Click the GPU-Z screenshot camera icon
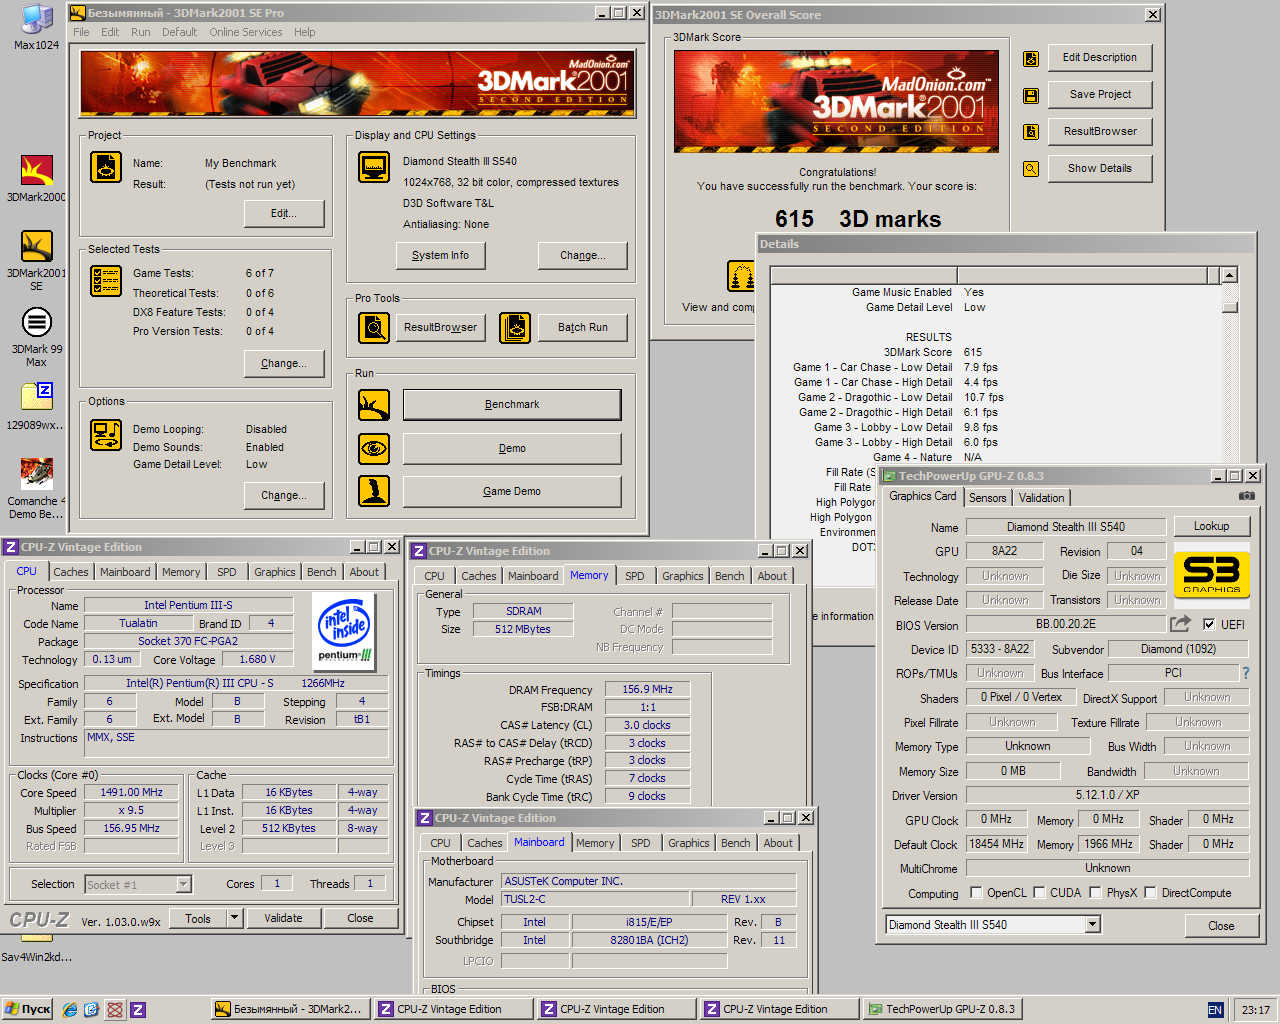 click(1246, 496)
